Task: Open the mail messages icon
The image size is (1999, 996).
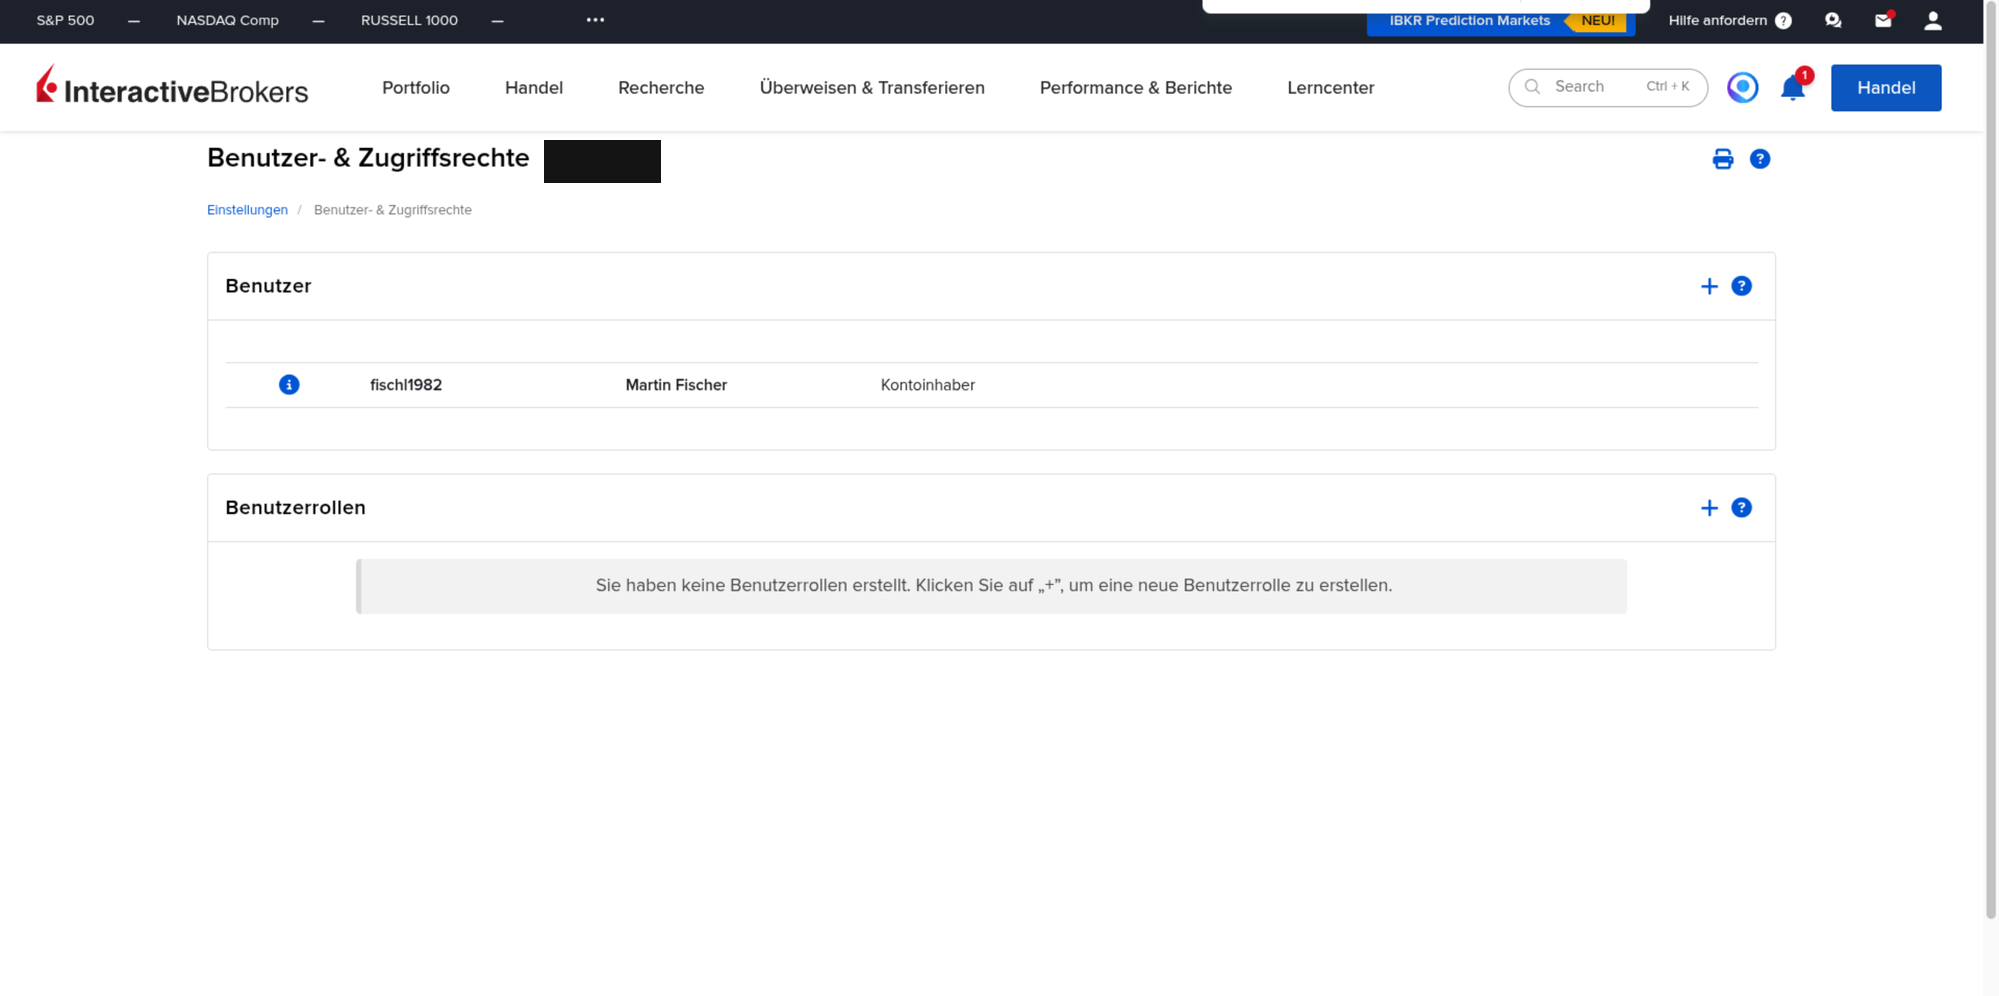Action: click(x=1883, y=20)
